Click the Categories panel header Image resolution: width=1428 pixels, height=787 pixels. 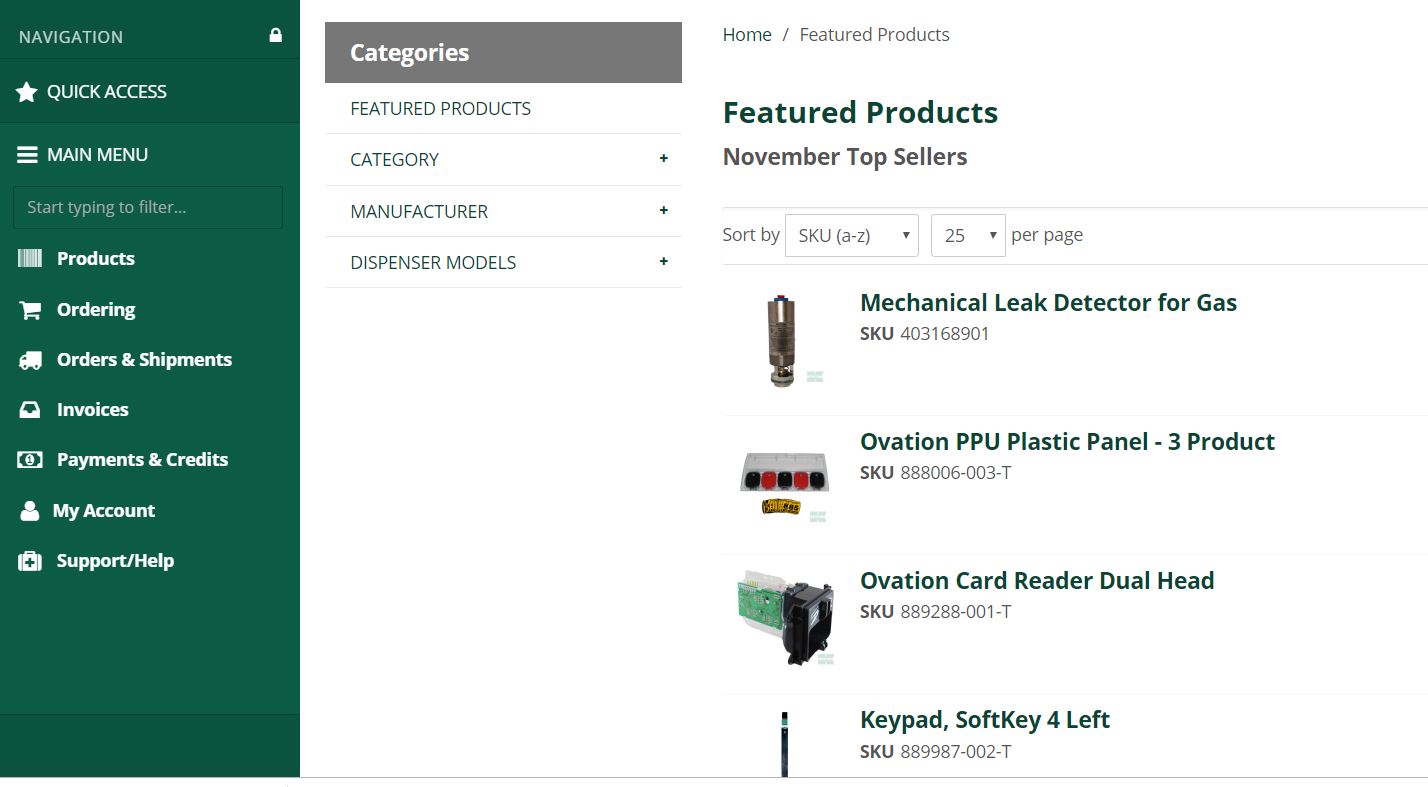tap(503, 52)
